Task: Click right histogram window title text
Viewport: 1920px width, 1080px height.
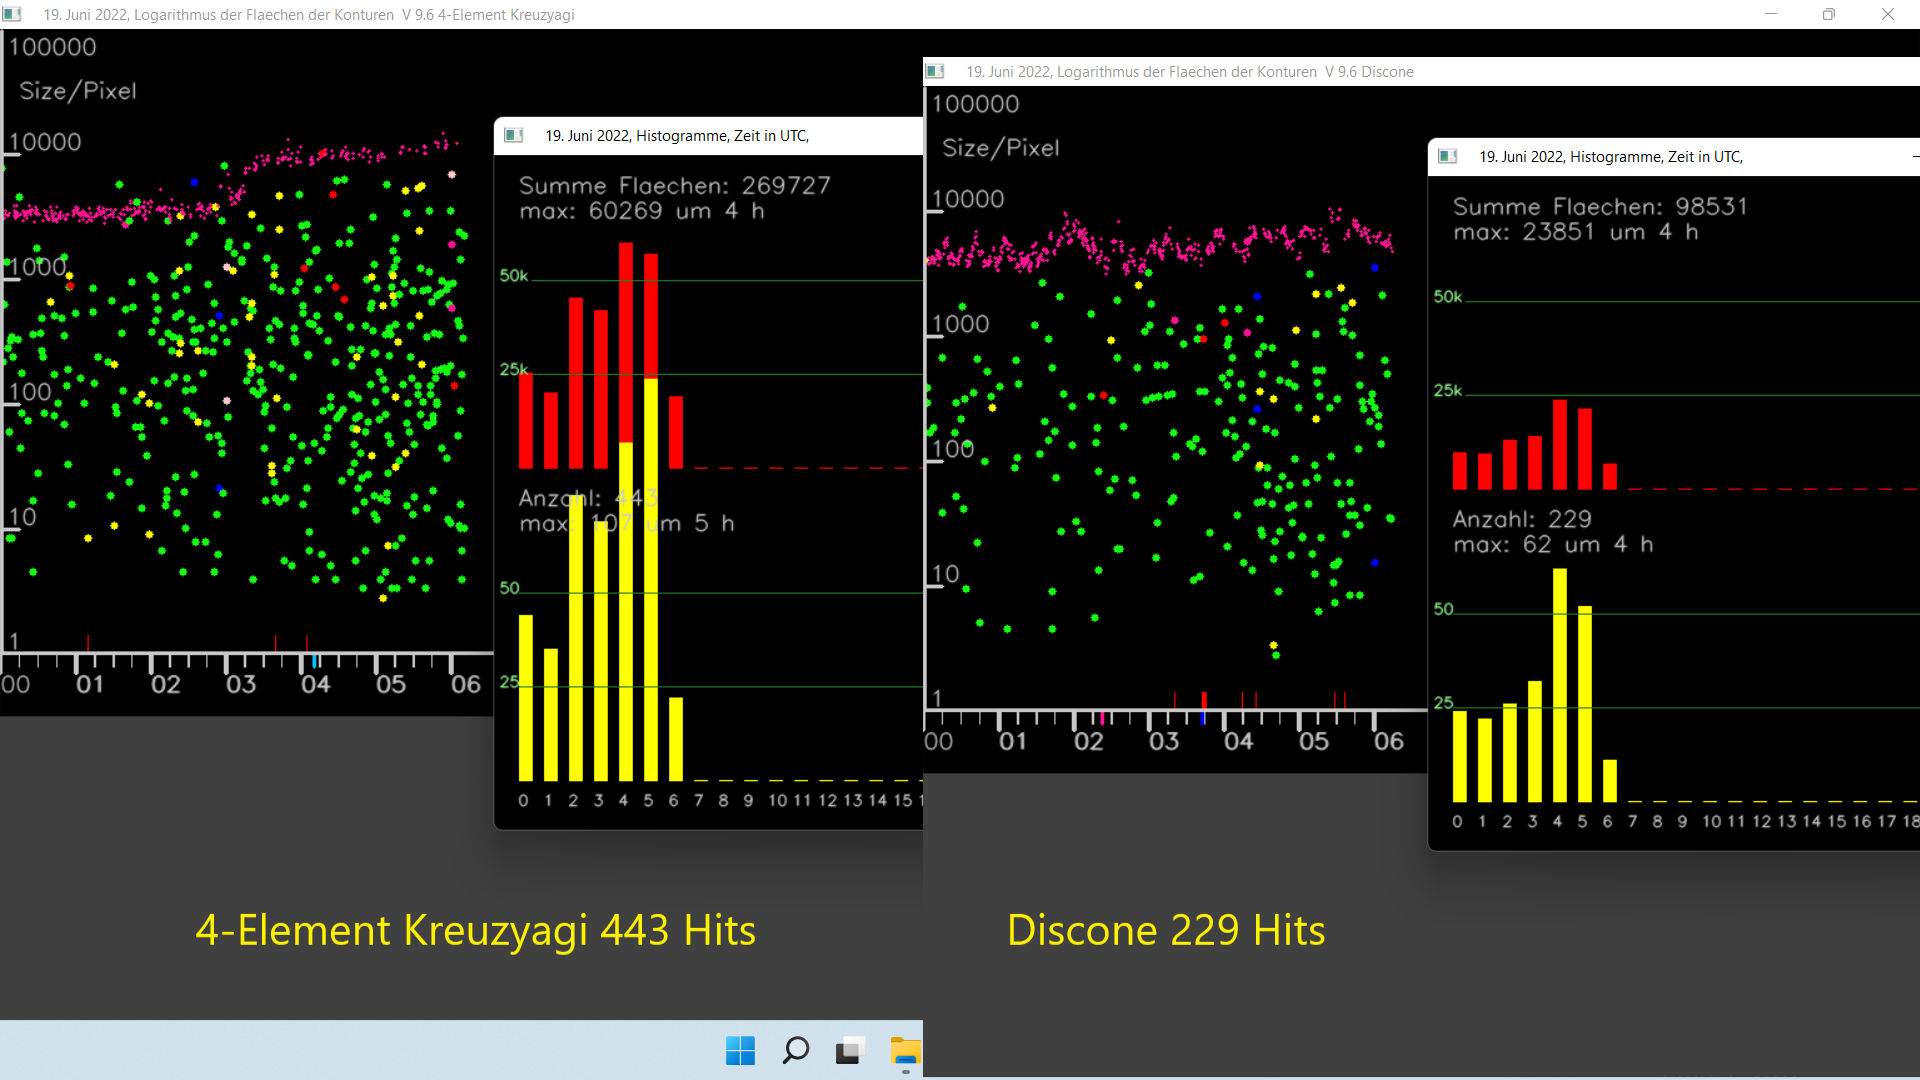Action: coord(1611,157)
